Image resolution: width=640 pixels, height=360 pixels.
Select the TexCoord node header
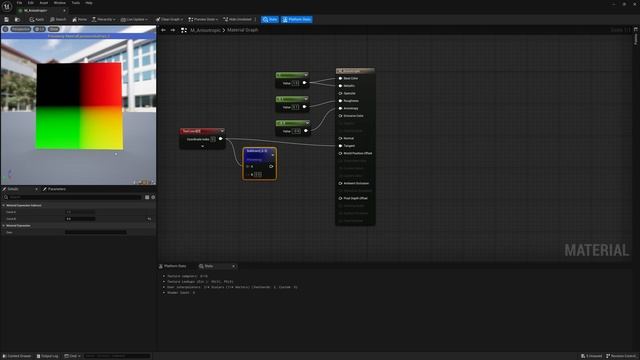coord(202,131)
